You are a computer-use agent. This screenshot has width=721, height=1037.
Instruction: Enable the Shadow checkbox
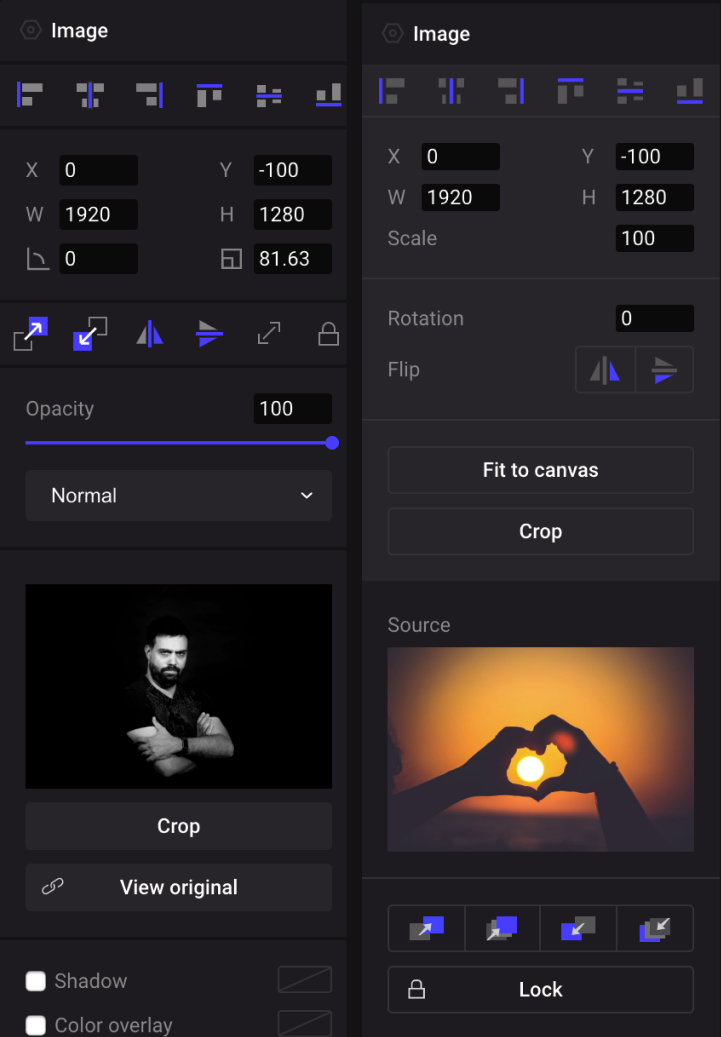pyautogui.click(x=36, y=981)
